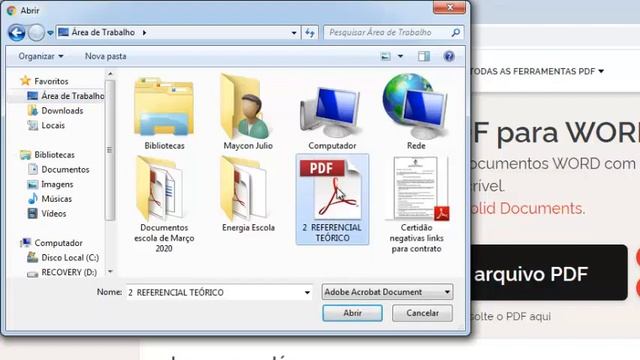Click the sidebar scroll down arrow

(x=110, y=271)
